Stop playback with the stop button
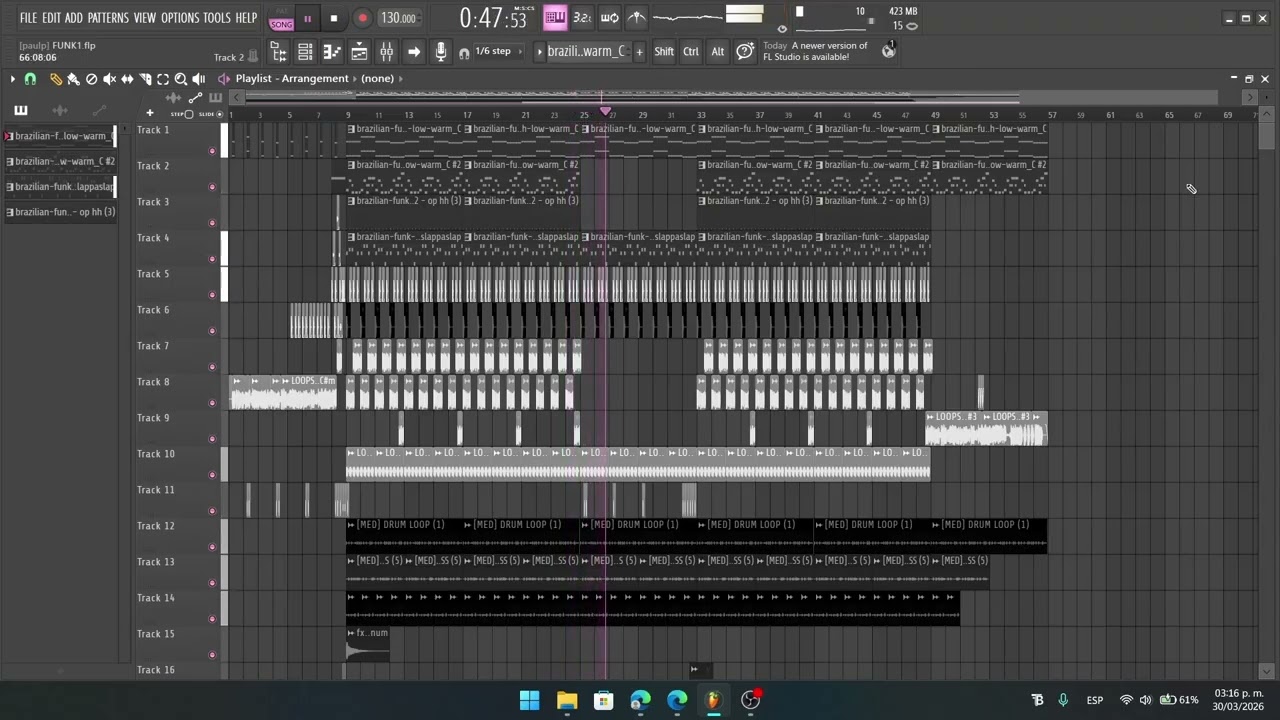Screen dimensions: 1280x720 tap(334, 18)
